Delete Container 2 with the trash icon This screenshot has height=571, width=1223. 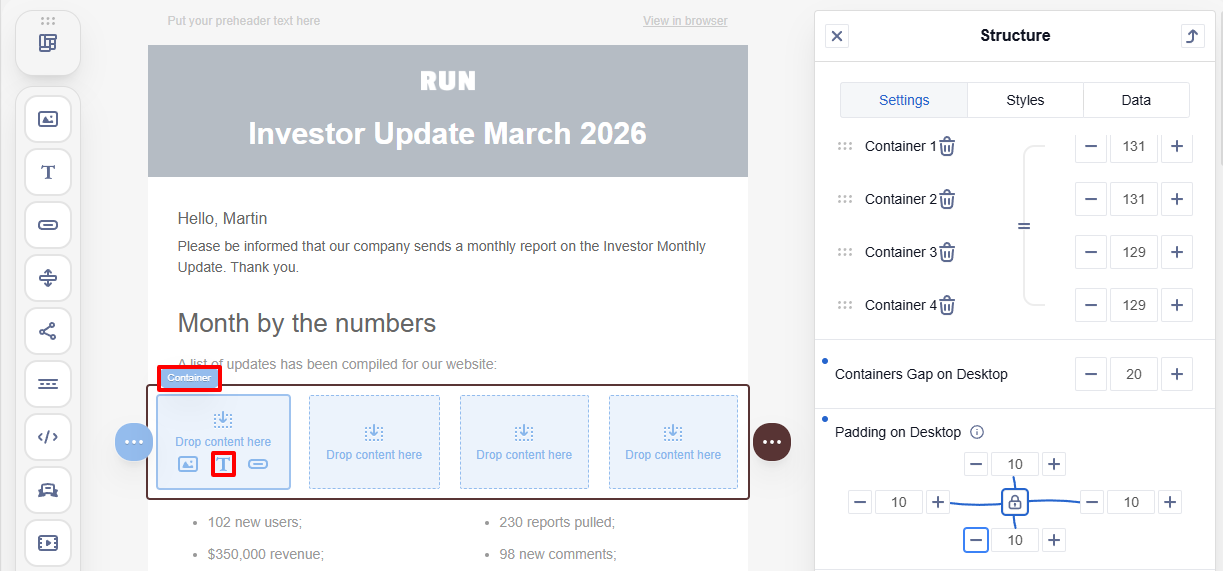[947, 199]
